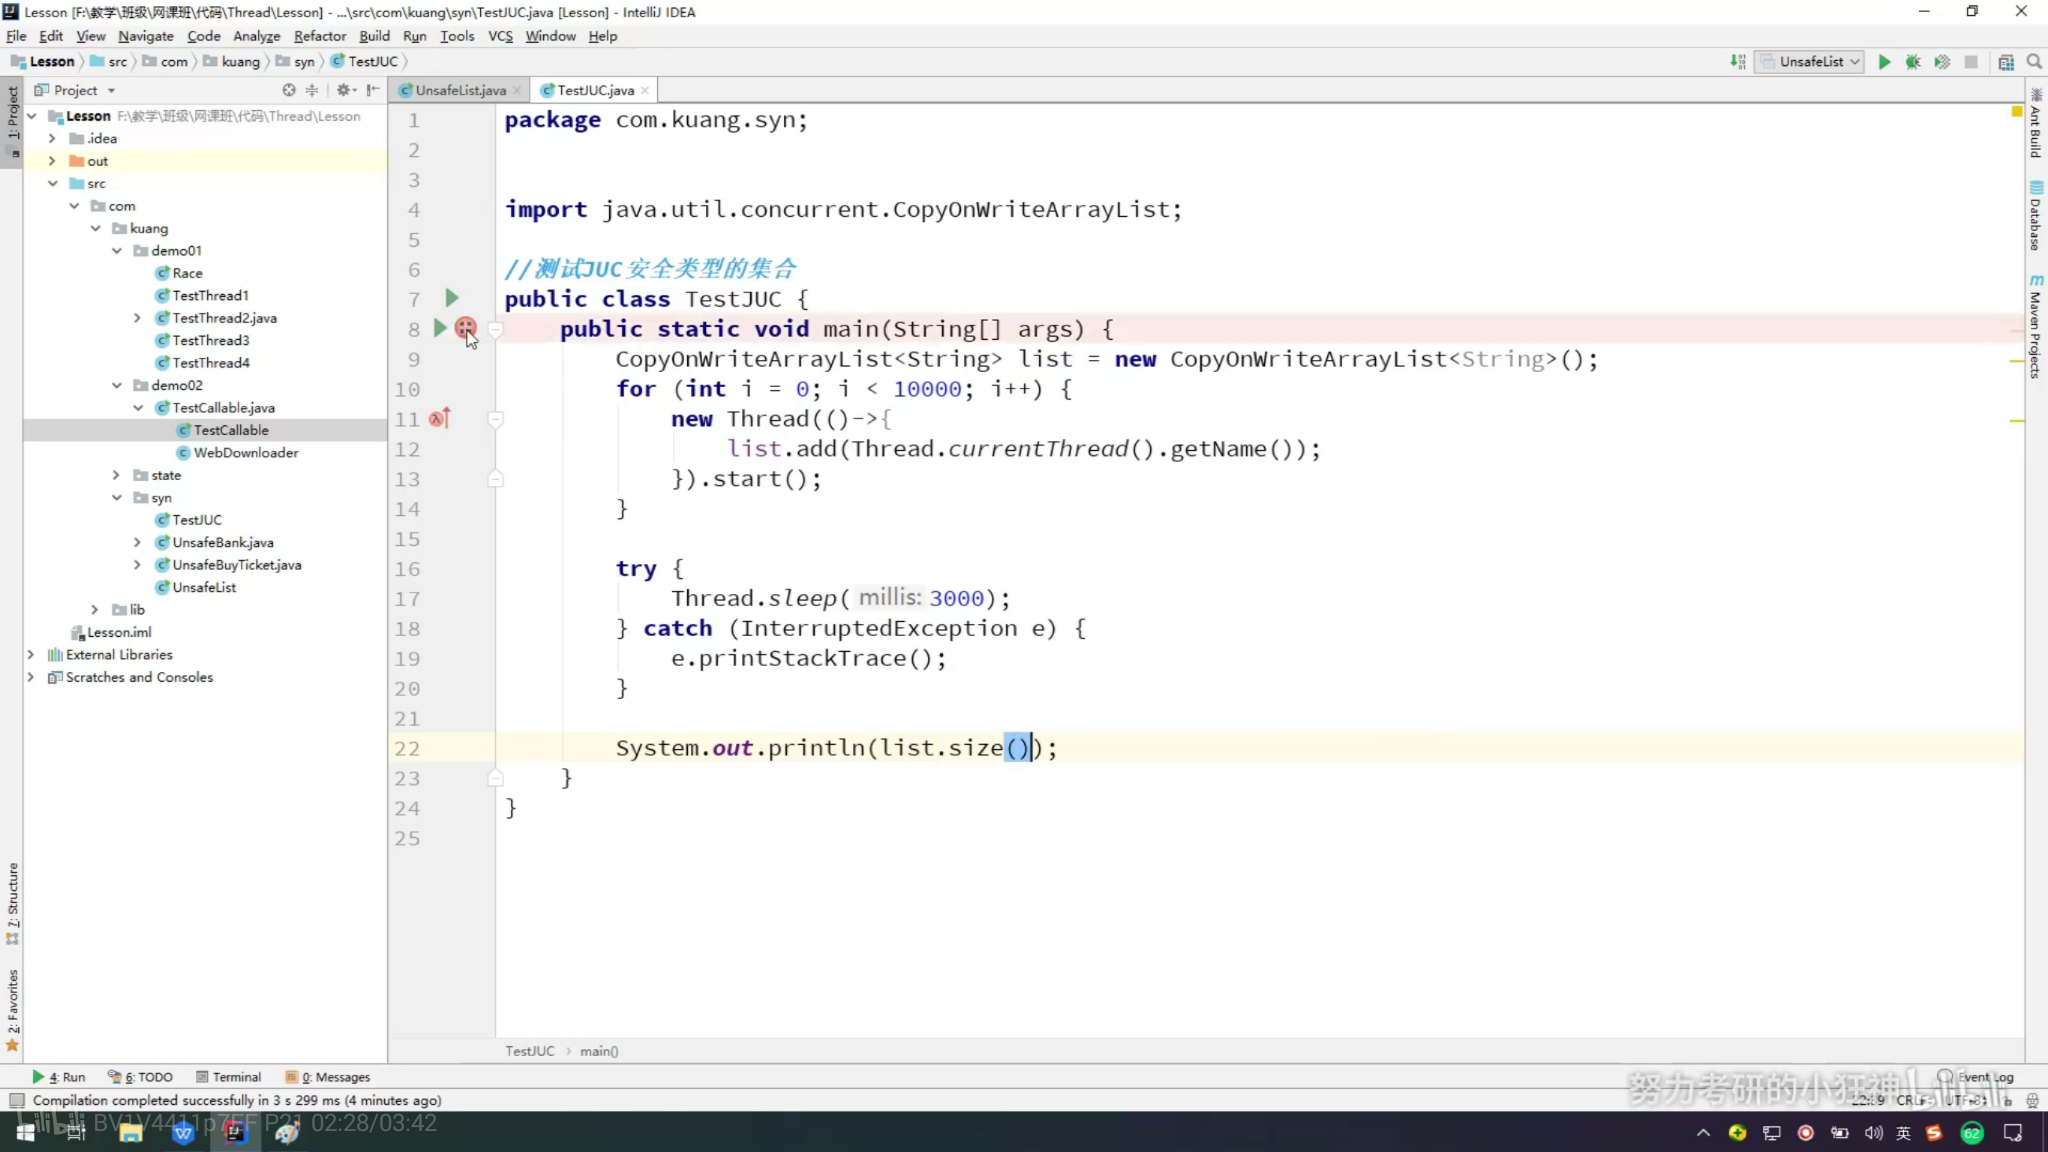Expand the .idea folder

point(52,138)
